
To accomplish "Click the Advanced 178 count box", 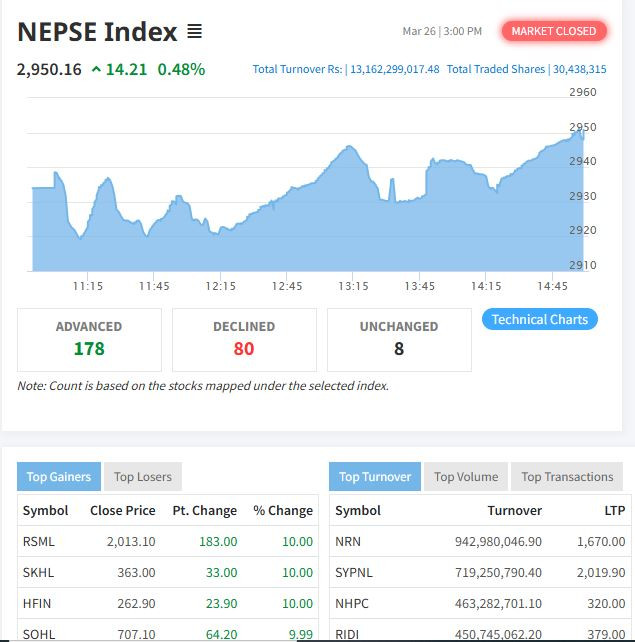I will point(89,339).
